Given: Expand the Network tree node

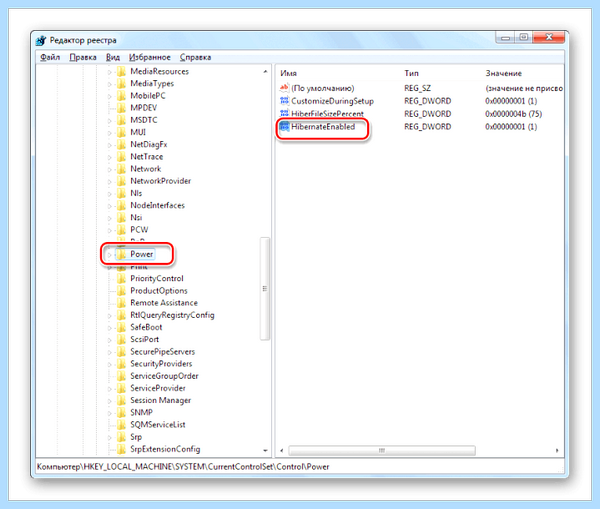Looking at the screenshot, I should click(x=109, y=169).
